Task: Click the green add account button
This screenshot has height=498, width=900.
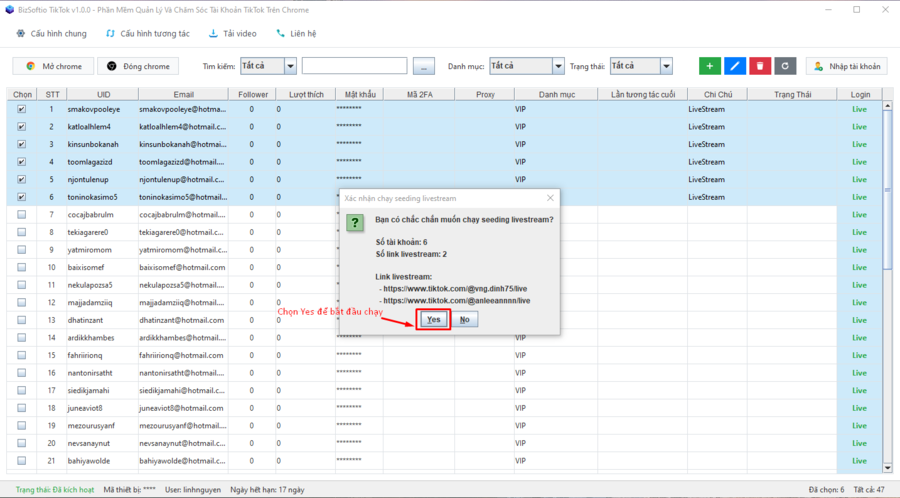Action: (710, 66)
